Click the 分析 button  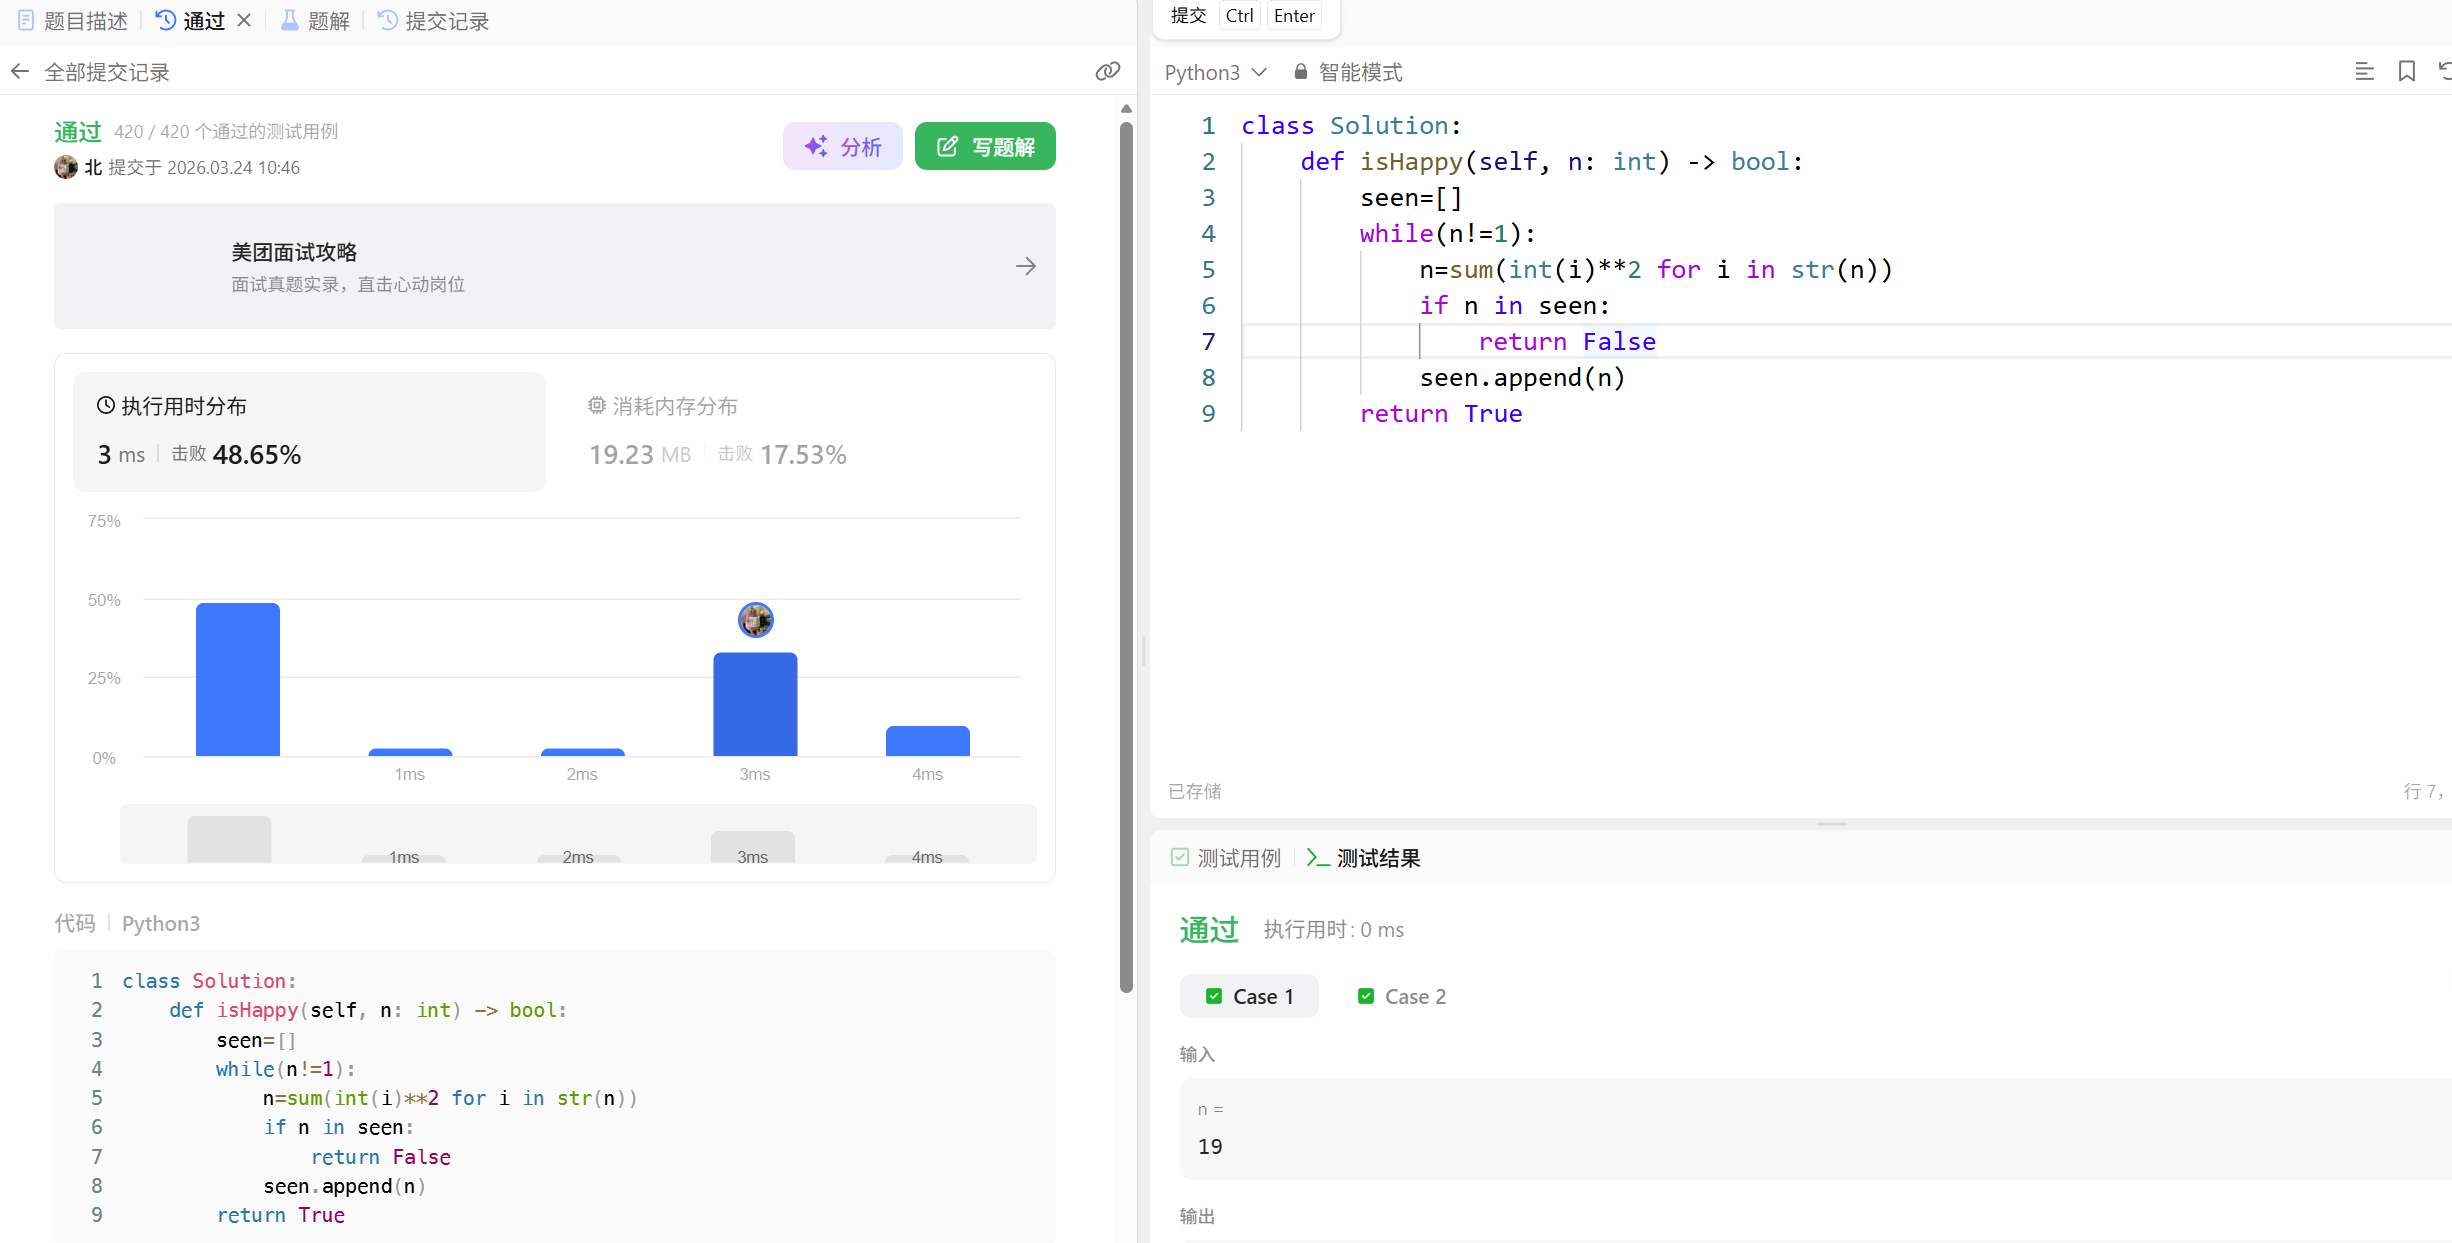(x=843, y=147)
